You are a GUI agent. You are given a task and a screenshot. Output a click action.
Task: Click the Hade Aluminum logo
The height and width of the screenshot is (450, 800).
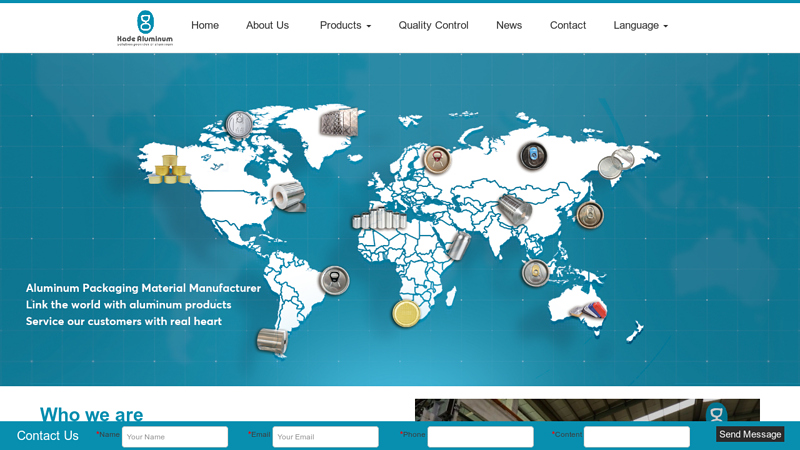click(145, 28)
